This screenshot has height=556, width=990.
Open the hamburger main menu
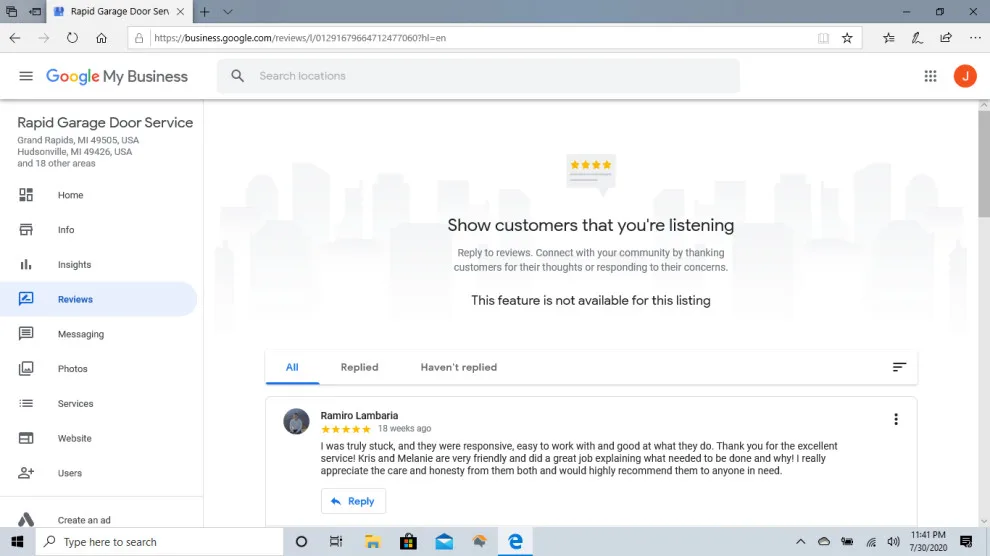(x=26, y=76)
